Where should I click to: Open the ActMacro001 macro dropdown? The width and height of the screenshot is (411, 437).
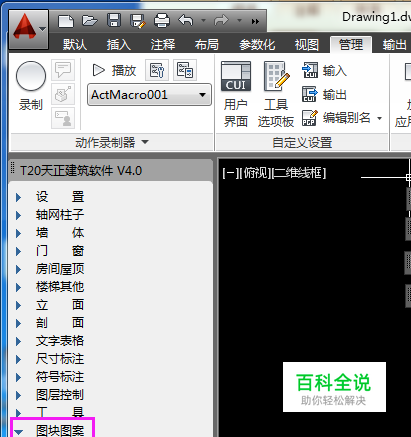coord(149,95)
